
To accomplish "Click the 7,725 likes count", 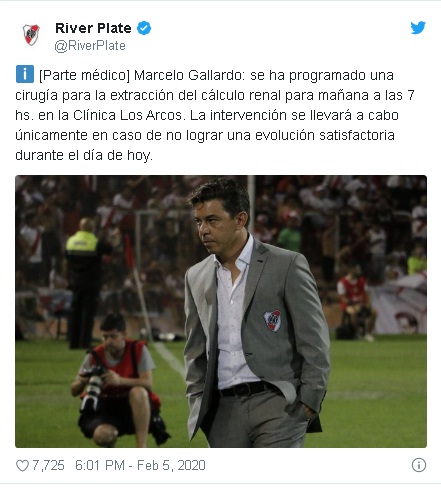I will [48, 465].
